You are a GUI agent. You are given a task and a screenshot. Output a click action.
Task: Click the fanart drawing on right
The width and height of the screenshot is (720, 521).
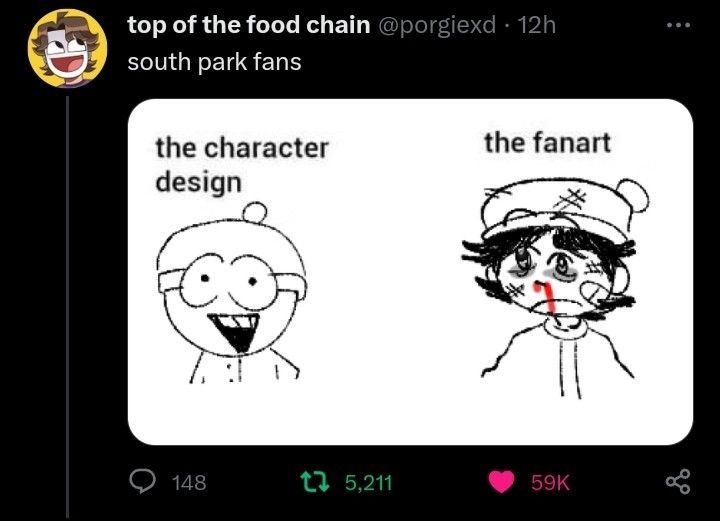555,288
